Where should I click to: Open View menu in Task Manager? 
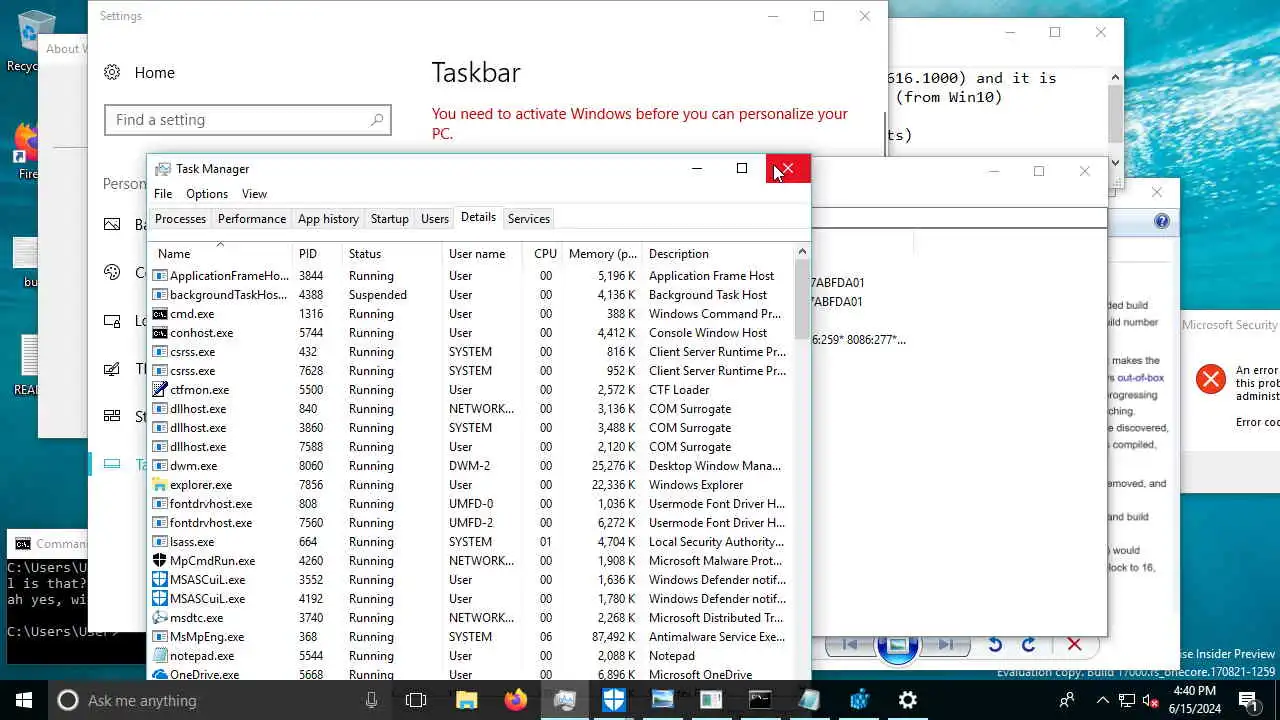pos(254,194)
